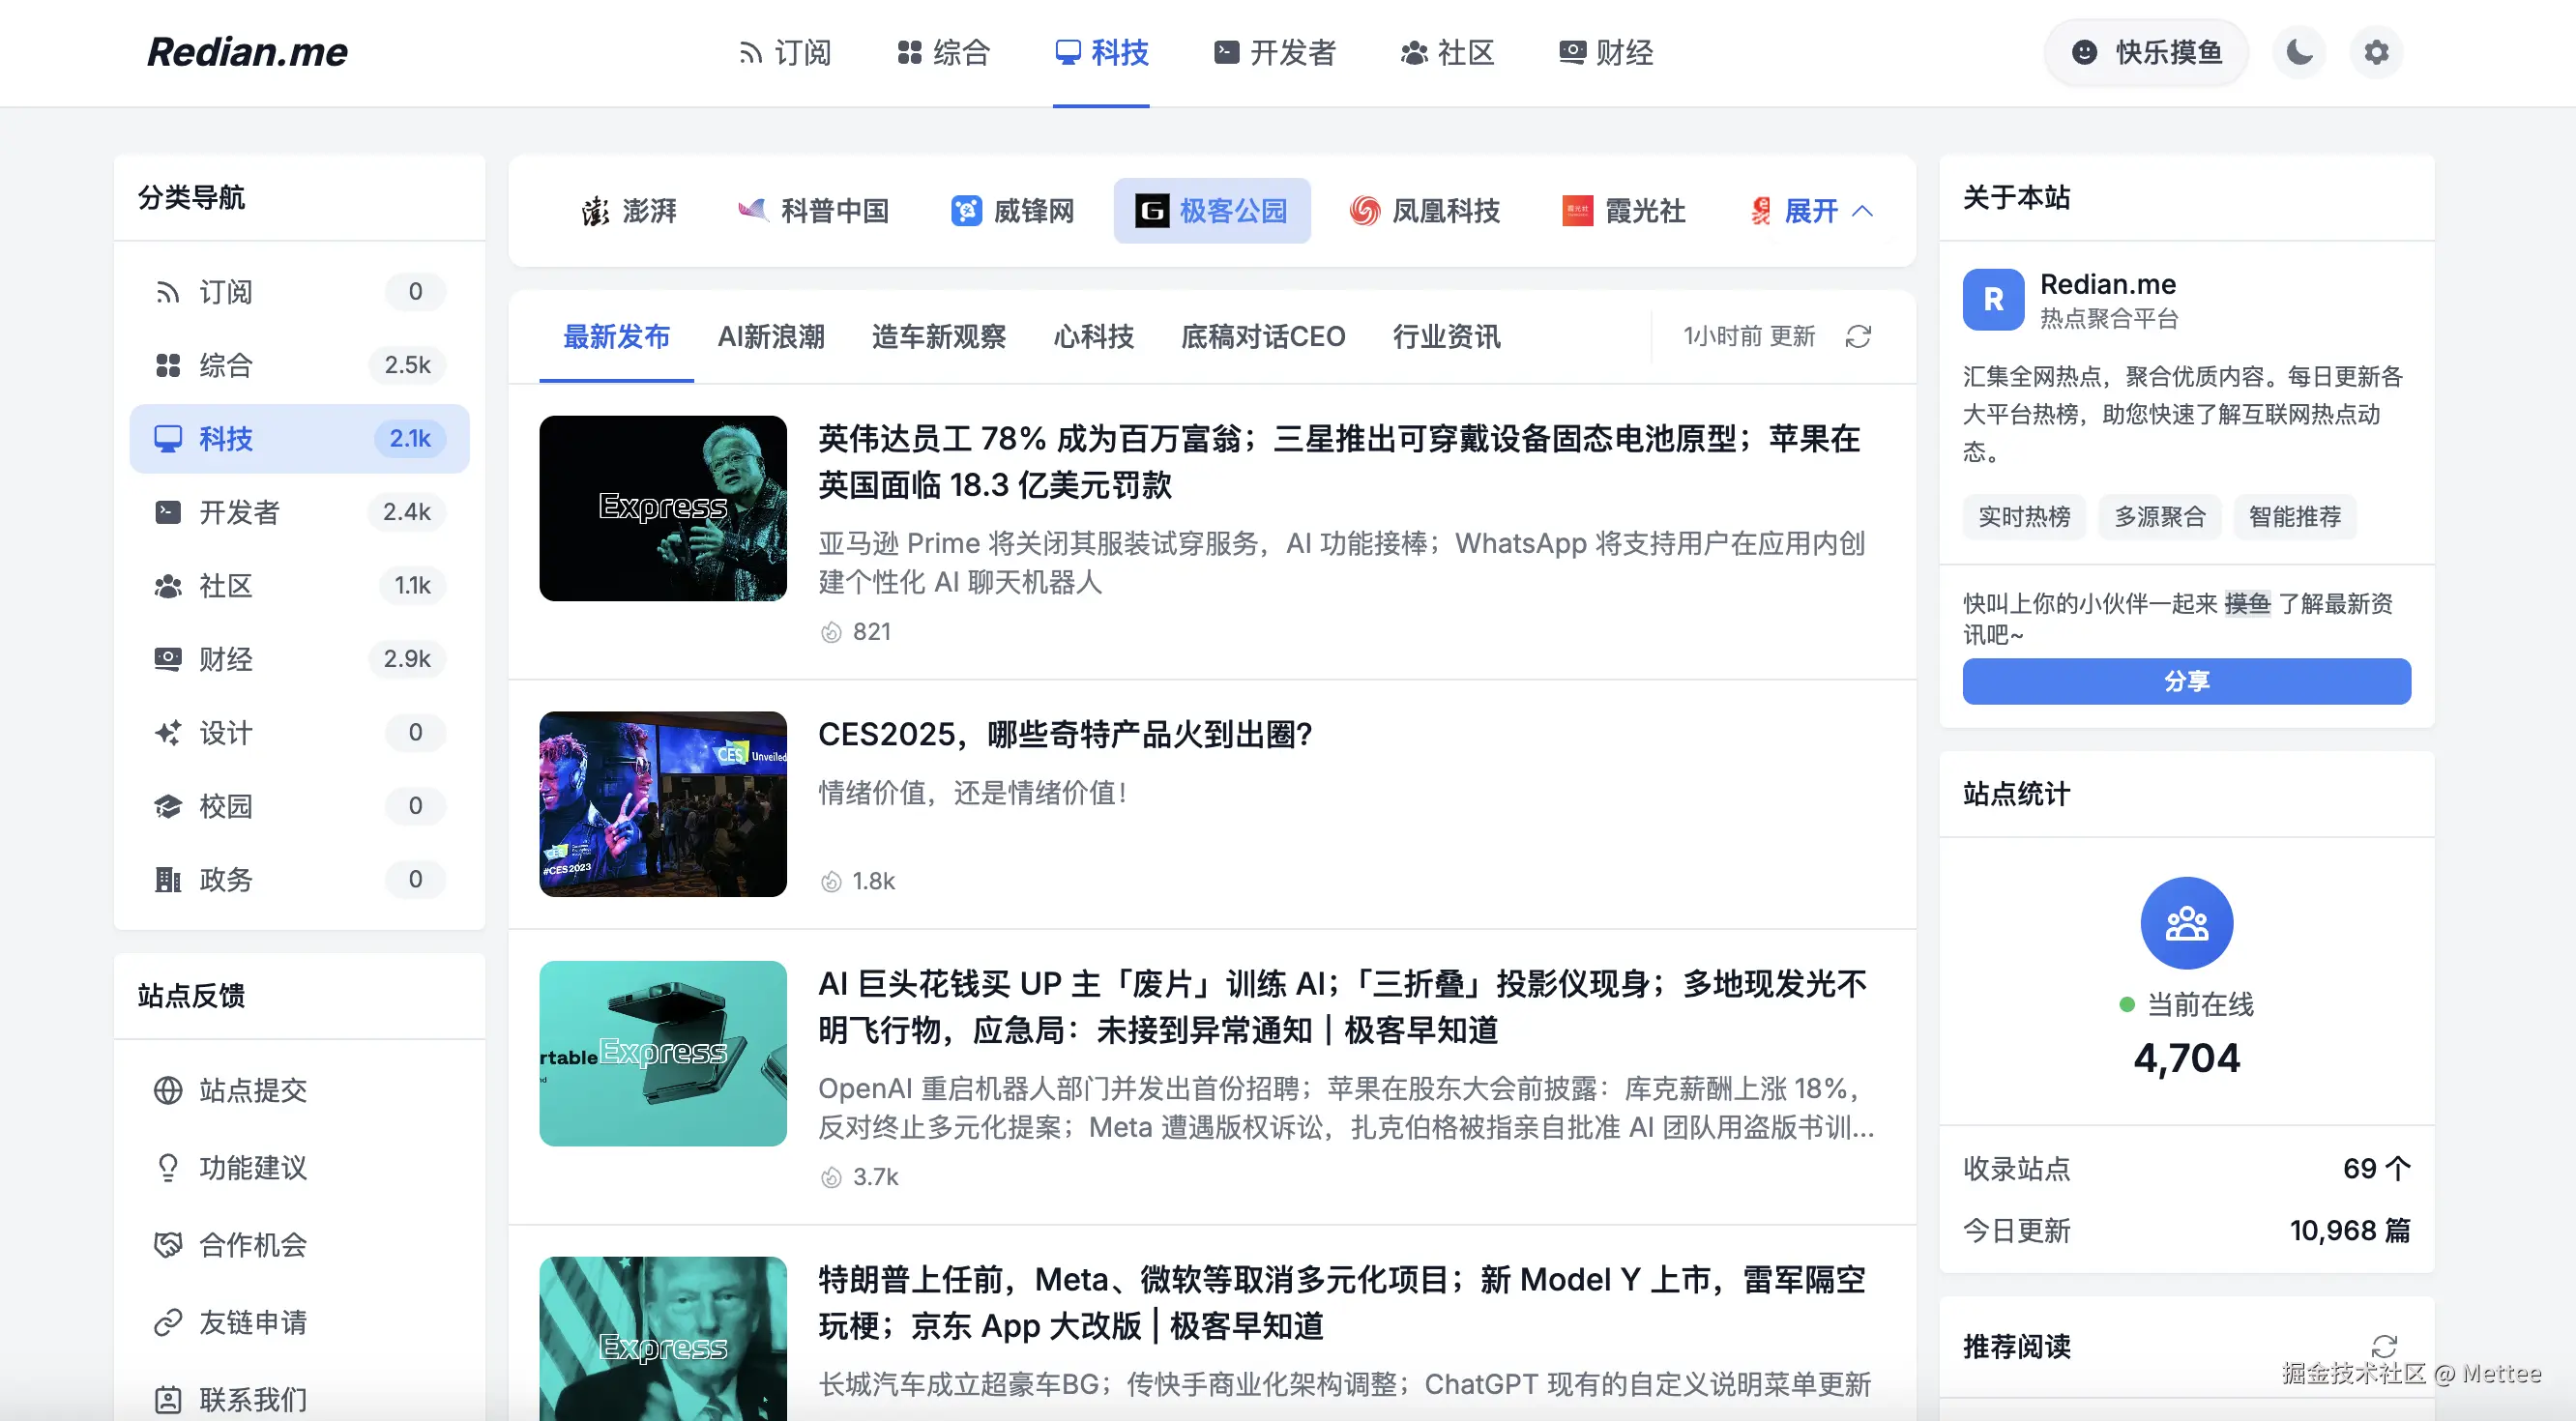Click the Nvidia Express article thumbnail
The image size is (2576, 1421).
click(x=662, y=508)
